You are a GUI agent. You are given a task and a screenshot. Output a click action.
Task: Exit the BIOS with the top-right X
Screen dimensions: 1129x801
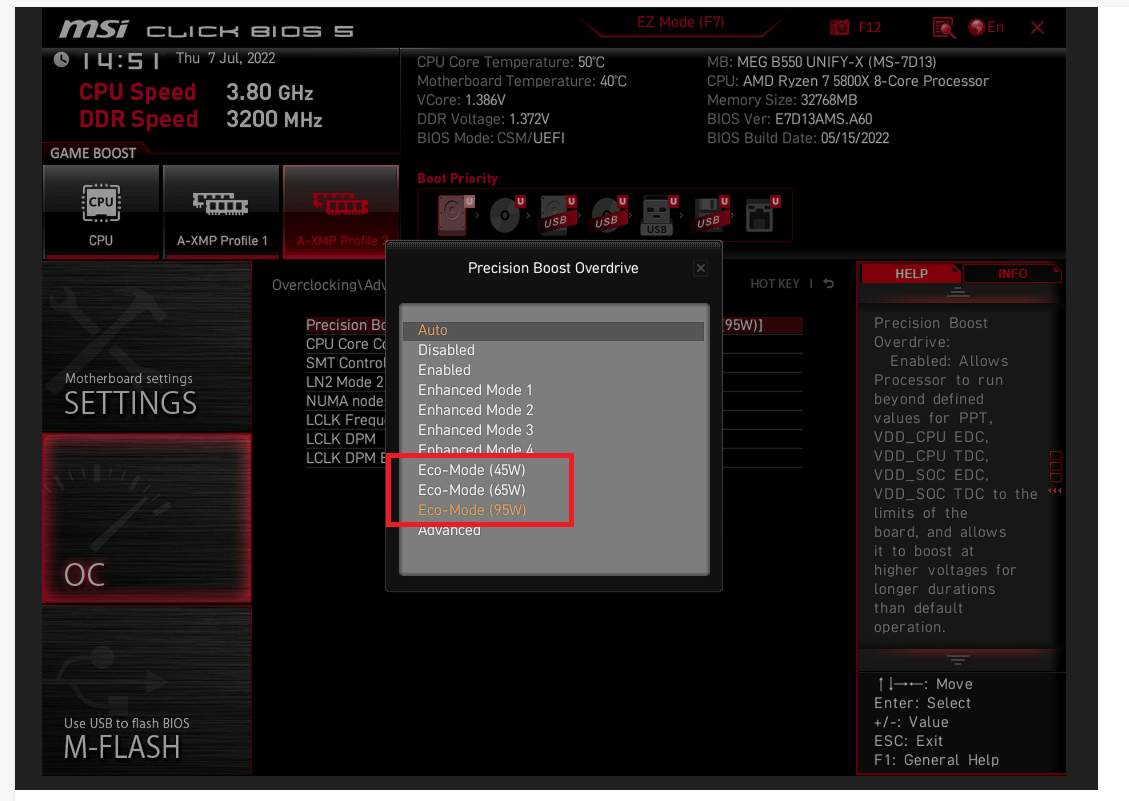pos(1038,27)
